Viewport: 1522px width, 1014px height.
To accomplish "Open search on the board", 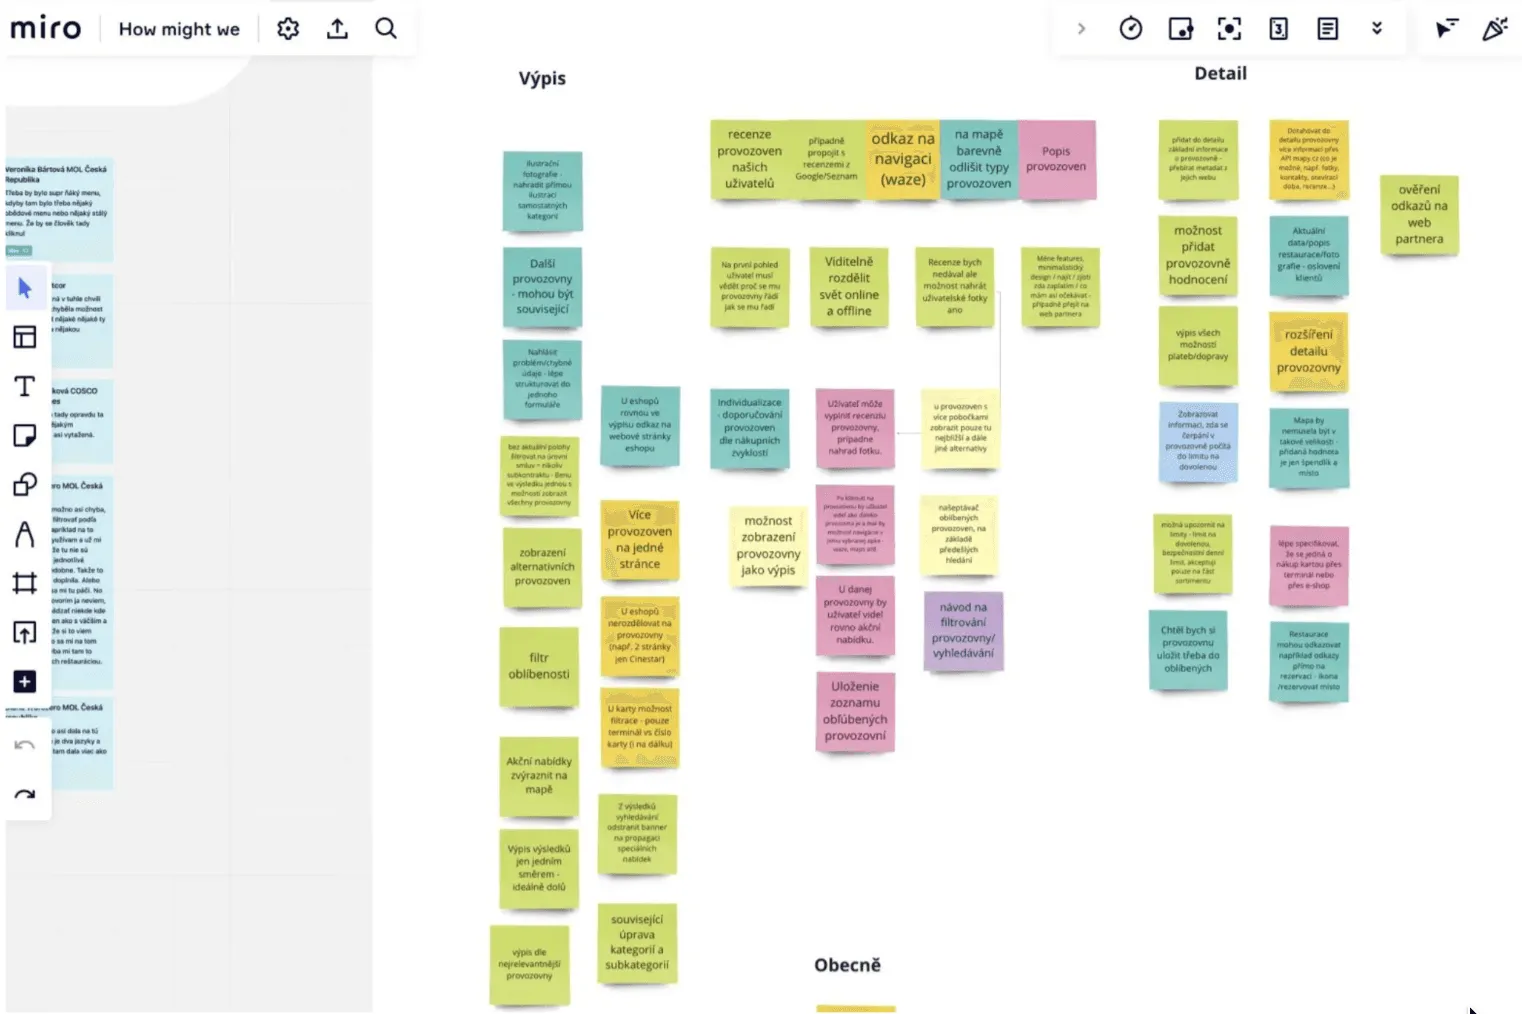I will pyautogui.click(x=386, y=29).
